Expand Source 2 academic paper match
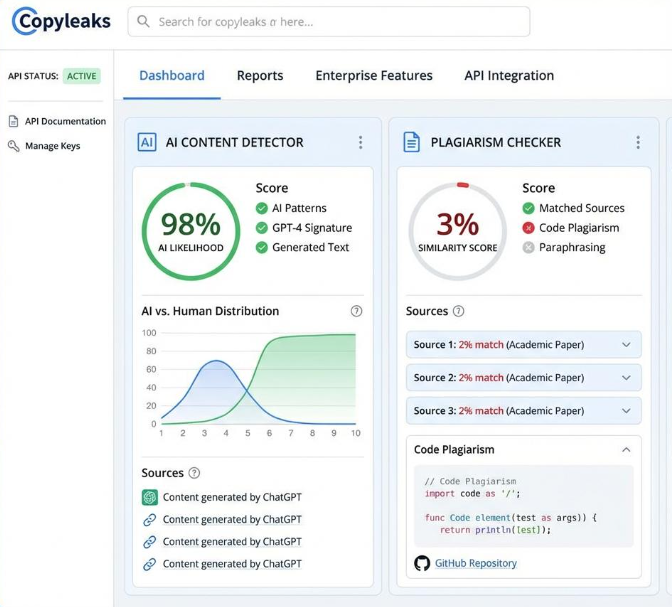This screenshot has height=607, width=672. coord(524,378)
